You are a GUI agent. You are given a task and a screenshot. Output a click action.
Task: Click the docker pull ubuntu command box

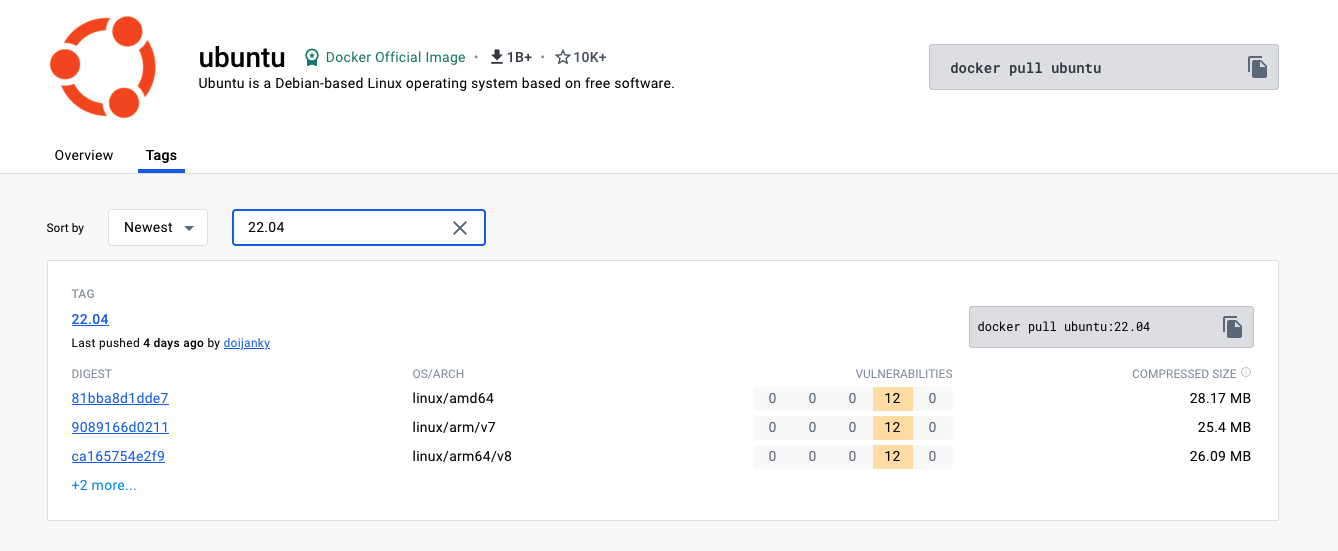tap(1104, 67)
